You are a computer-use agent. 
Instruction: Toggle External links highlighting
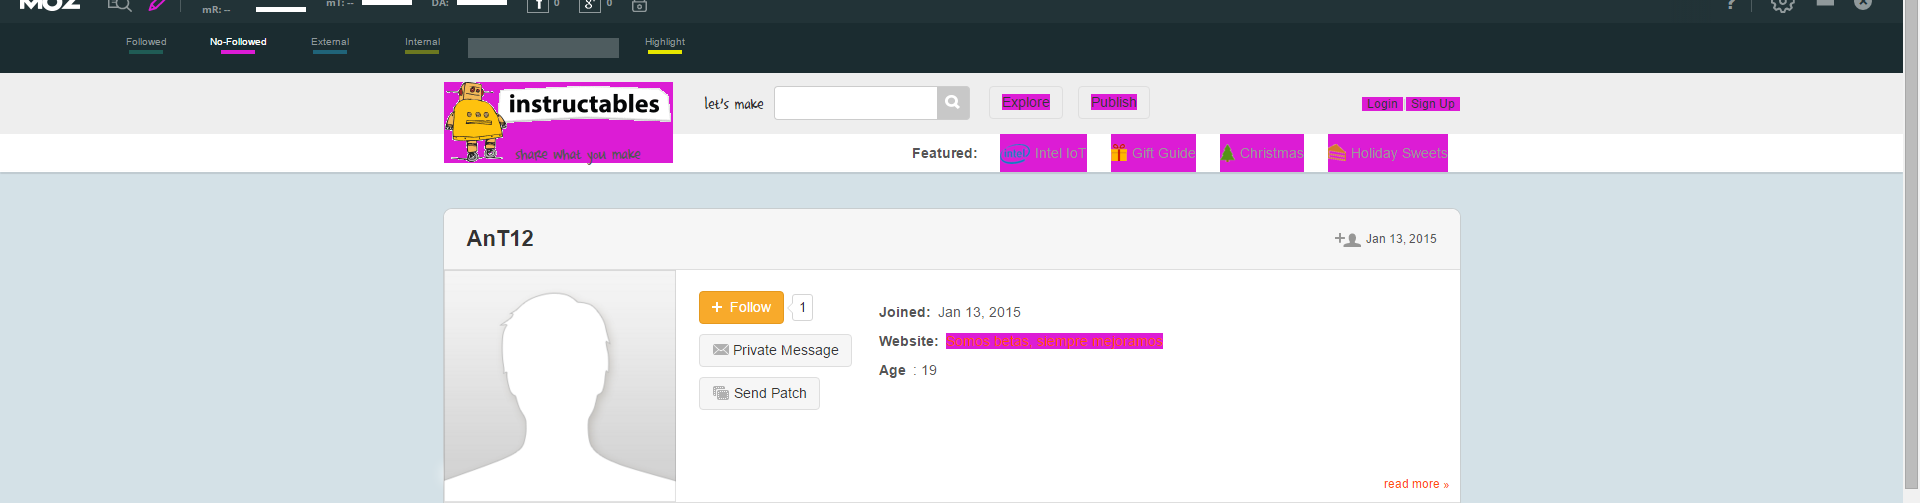pyautogui.click(x=330, y=43)
